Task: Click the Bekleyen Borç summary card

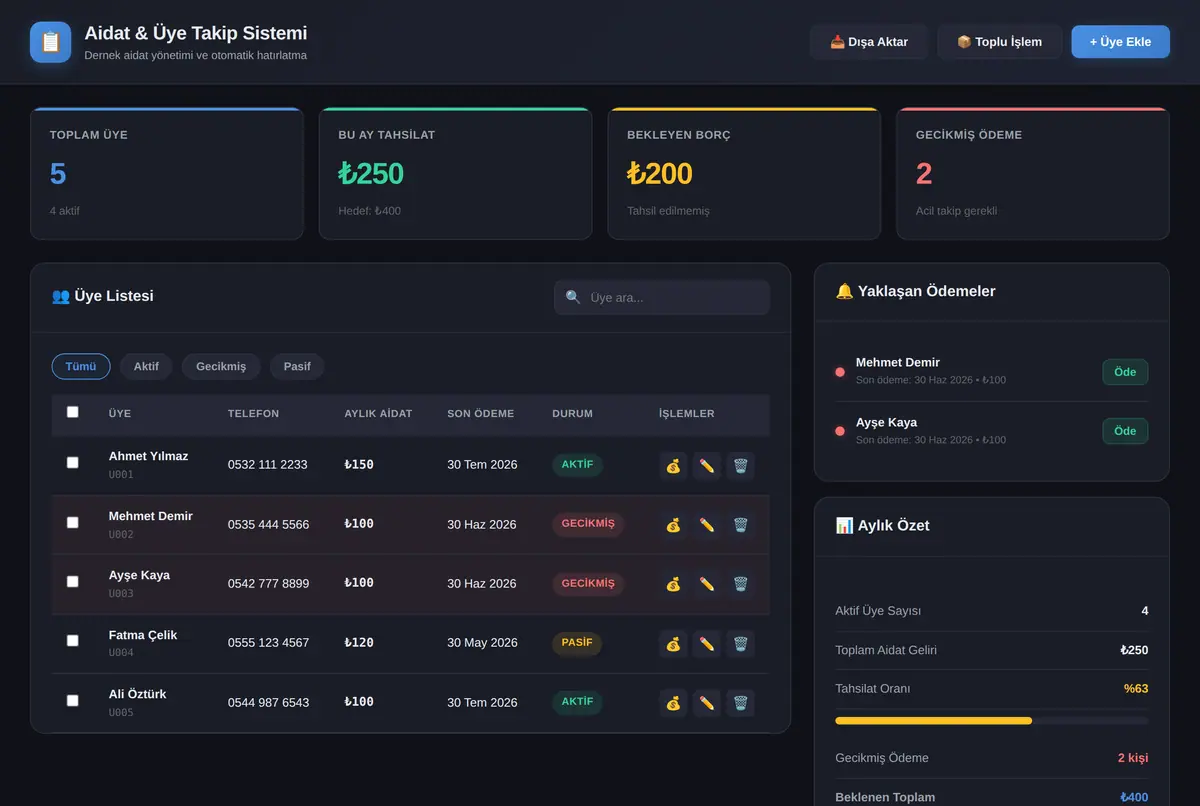Action: click(x=744, y=174)
